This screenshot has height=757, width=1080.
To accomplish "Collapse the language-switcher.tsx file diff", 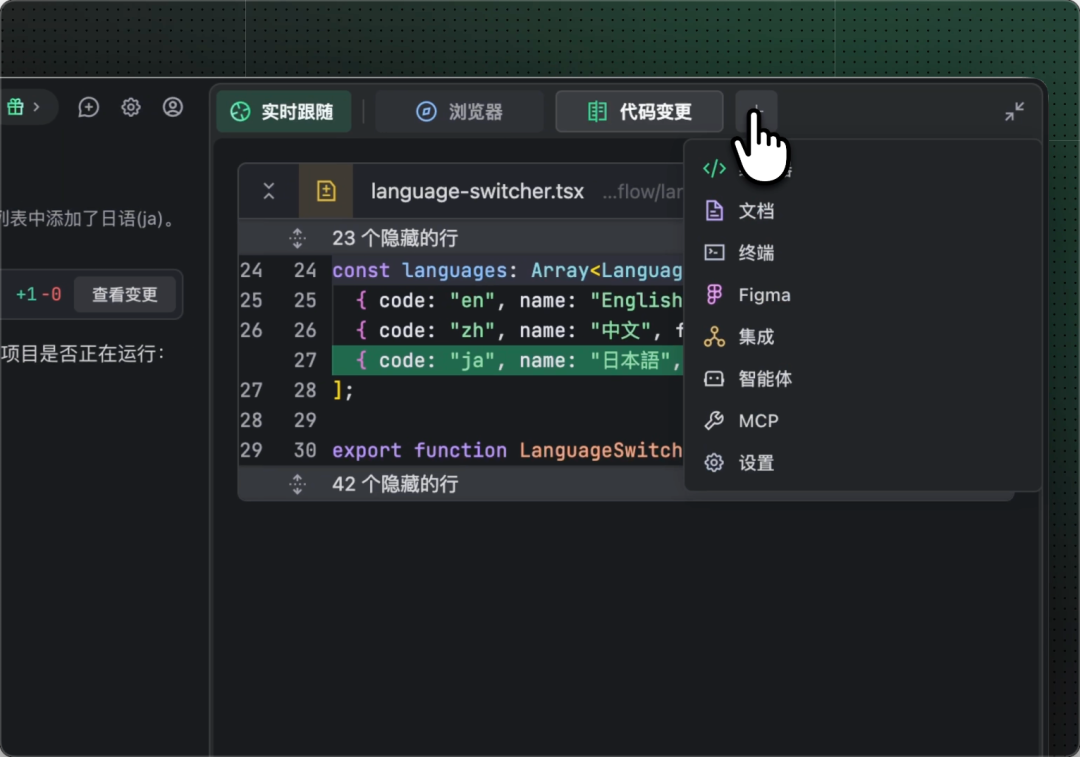I will pos(269,191).
